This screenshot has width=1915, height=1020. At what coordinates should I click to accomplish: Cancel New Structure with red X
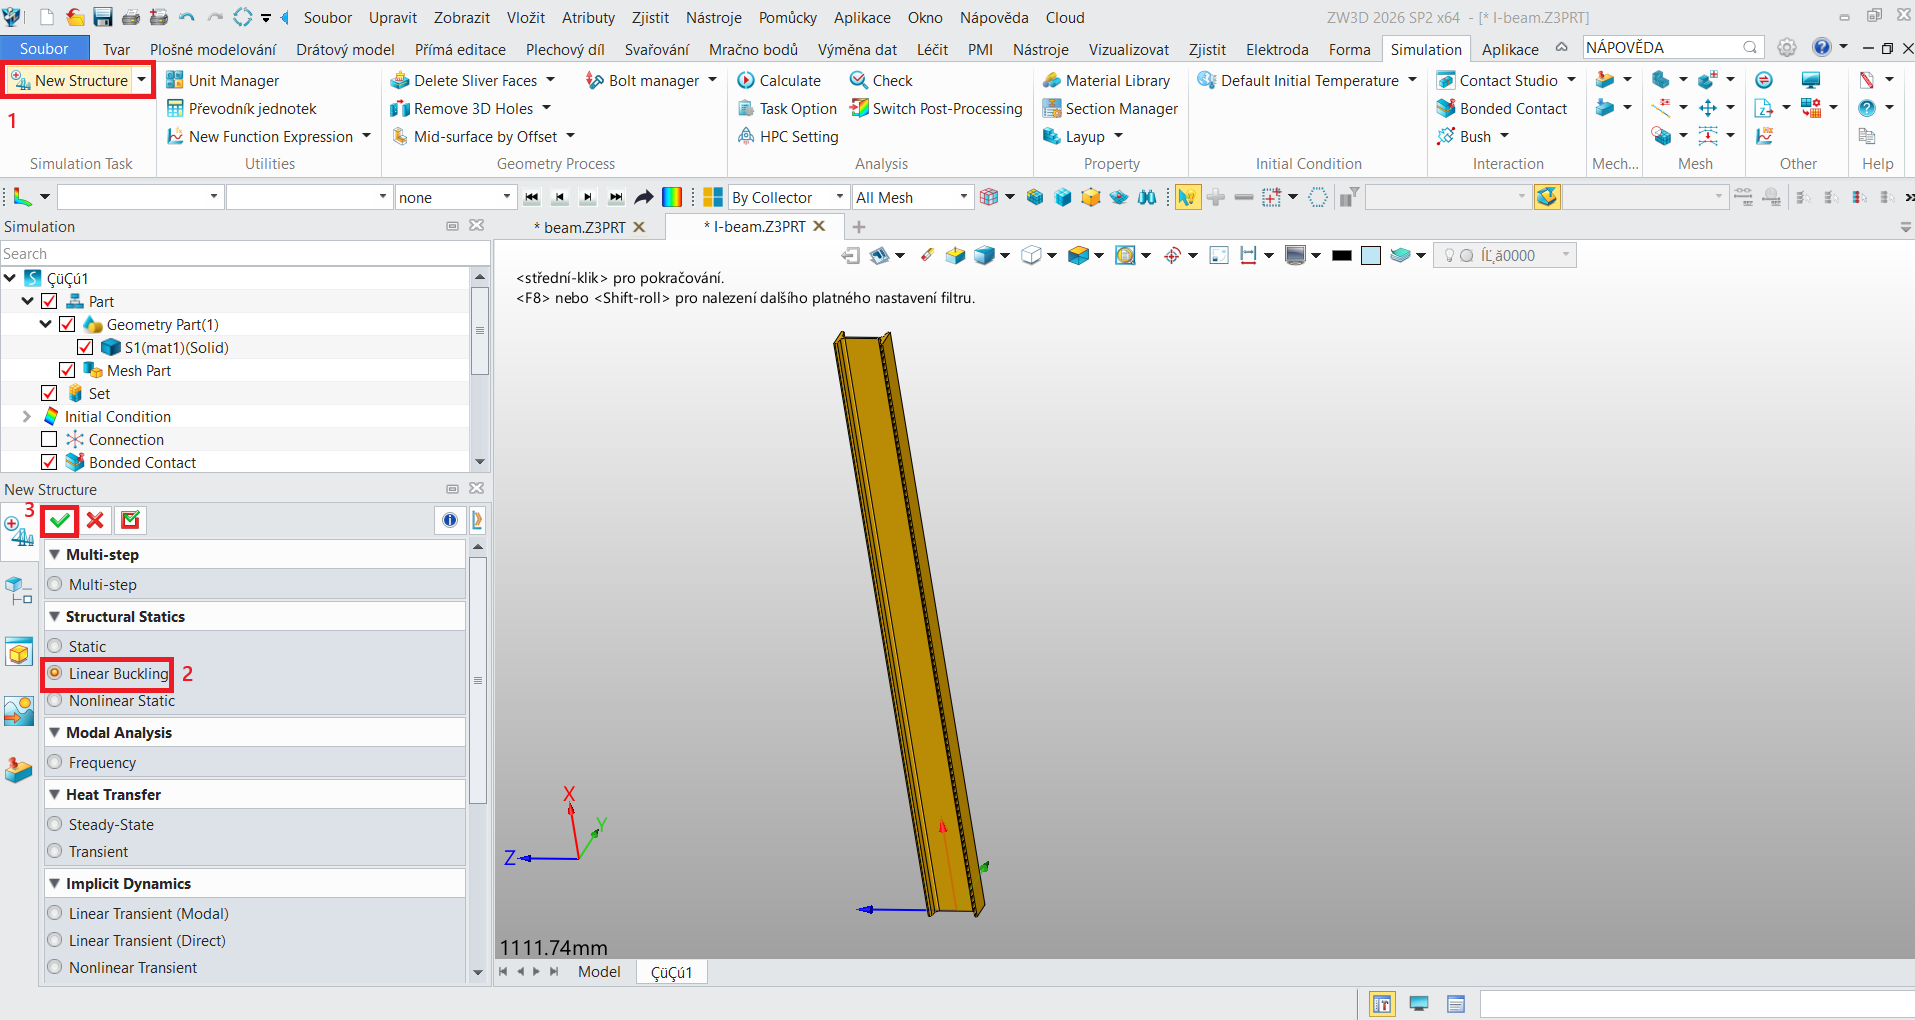95,520
